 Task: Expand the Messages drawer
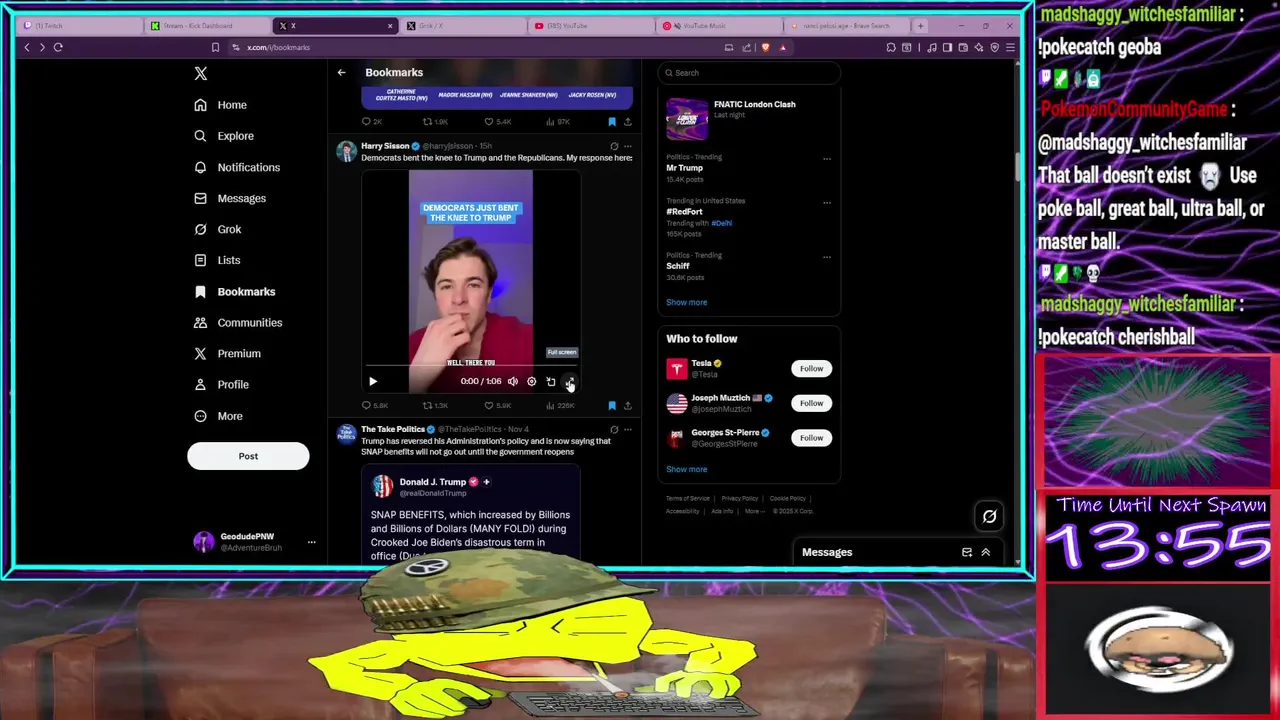coord(986,552)
